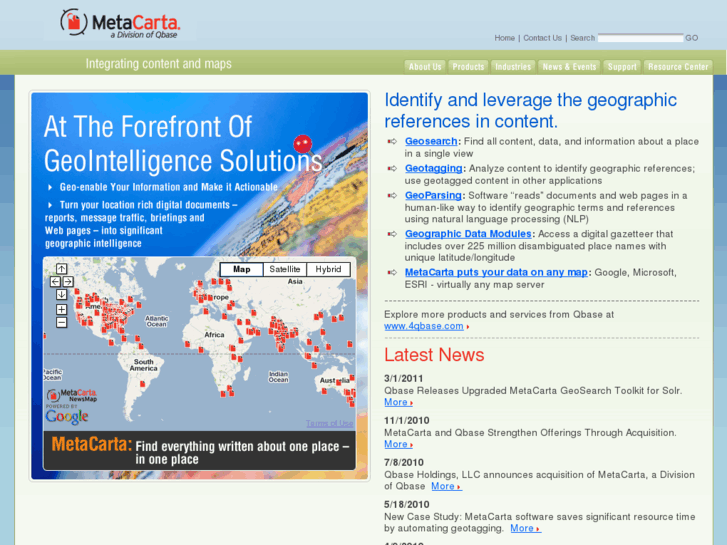
Task: Click the 'At The Forefront Of' banner heading
Action: 148,127
